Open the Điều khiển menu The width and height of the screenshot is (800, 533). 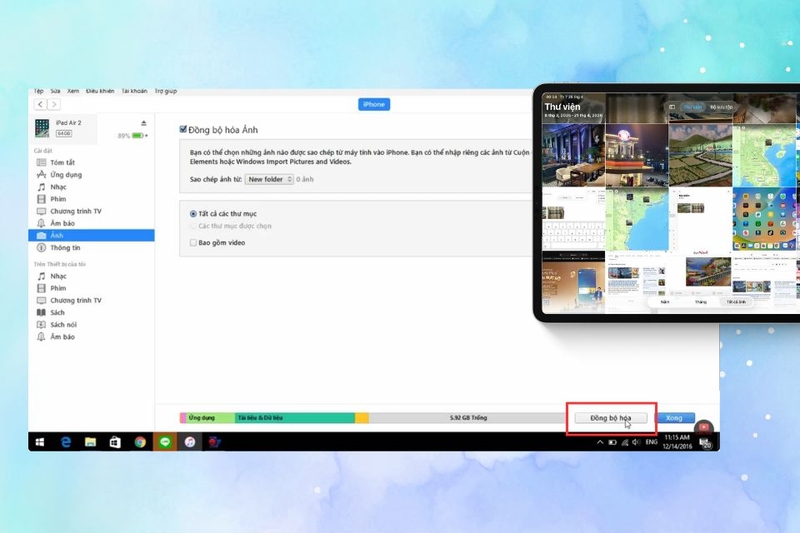[x=100, y=91]
